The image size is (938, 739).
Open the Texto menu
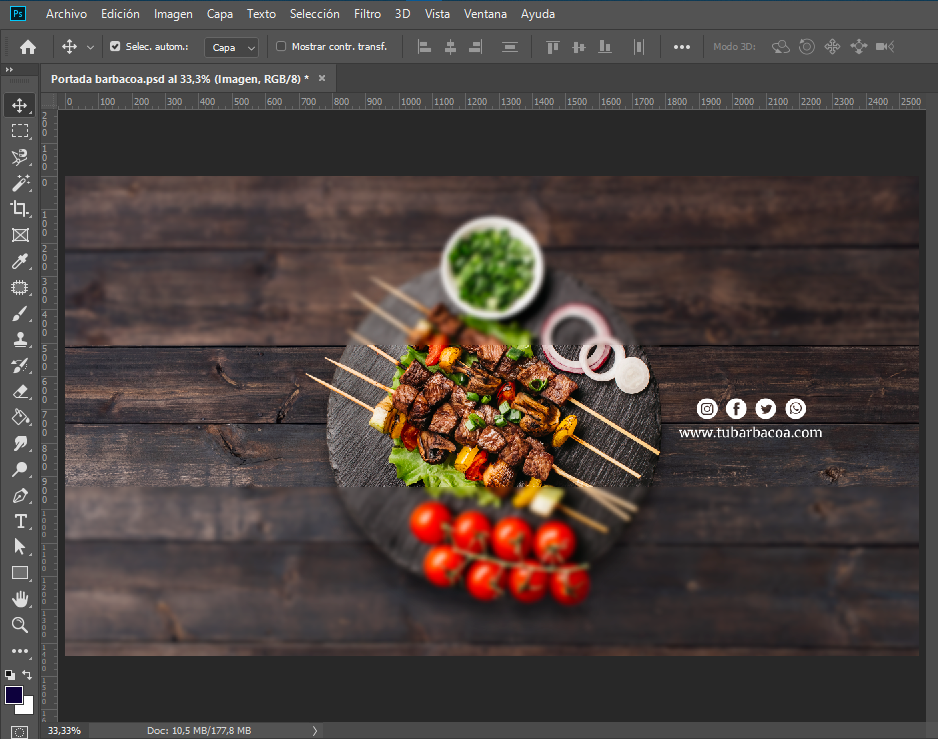point(261,14)
